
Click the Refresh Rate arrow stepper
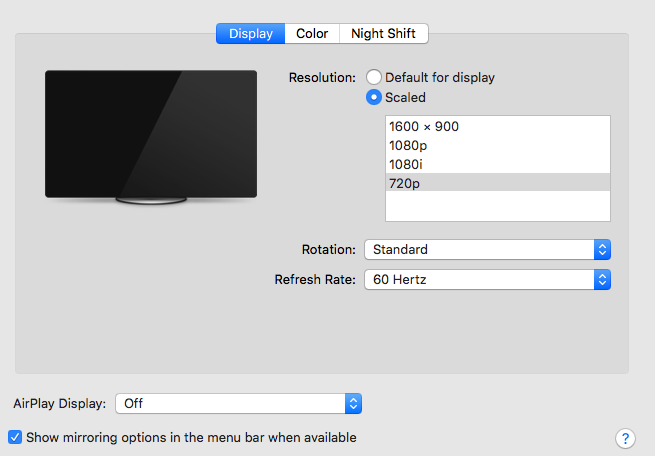coord(602,280)
